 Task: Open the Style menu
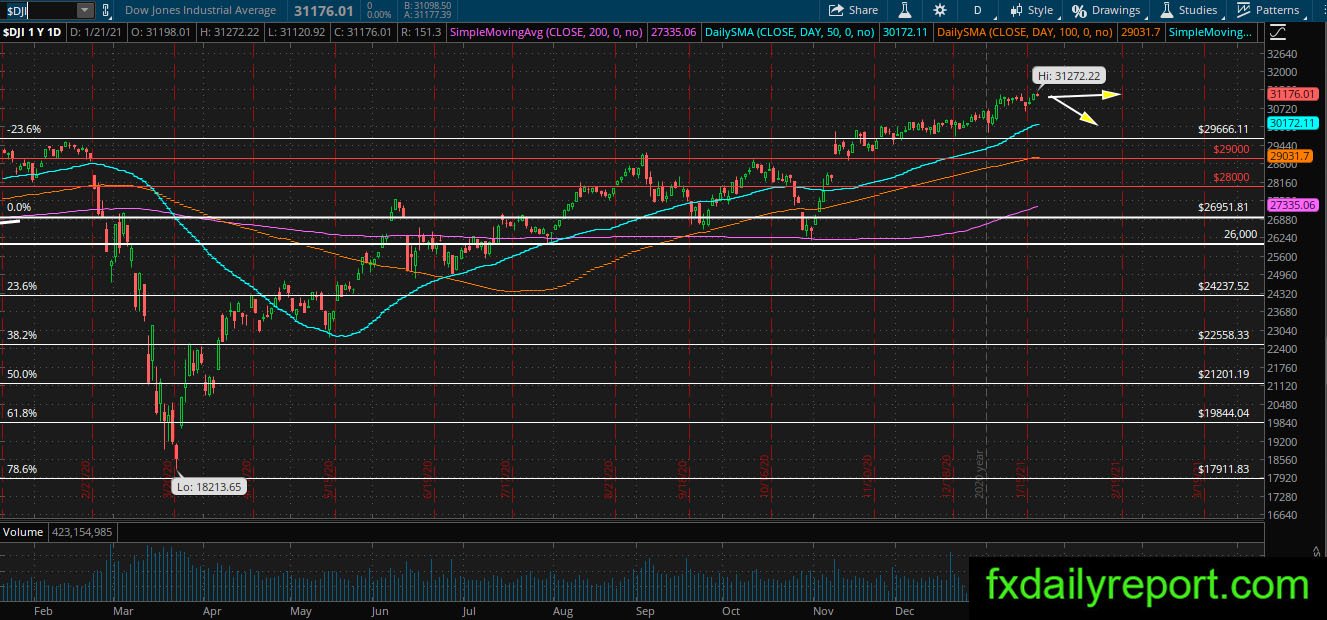tap(1030, 10)
